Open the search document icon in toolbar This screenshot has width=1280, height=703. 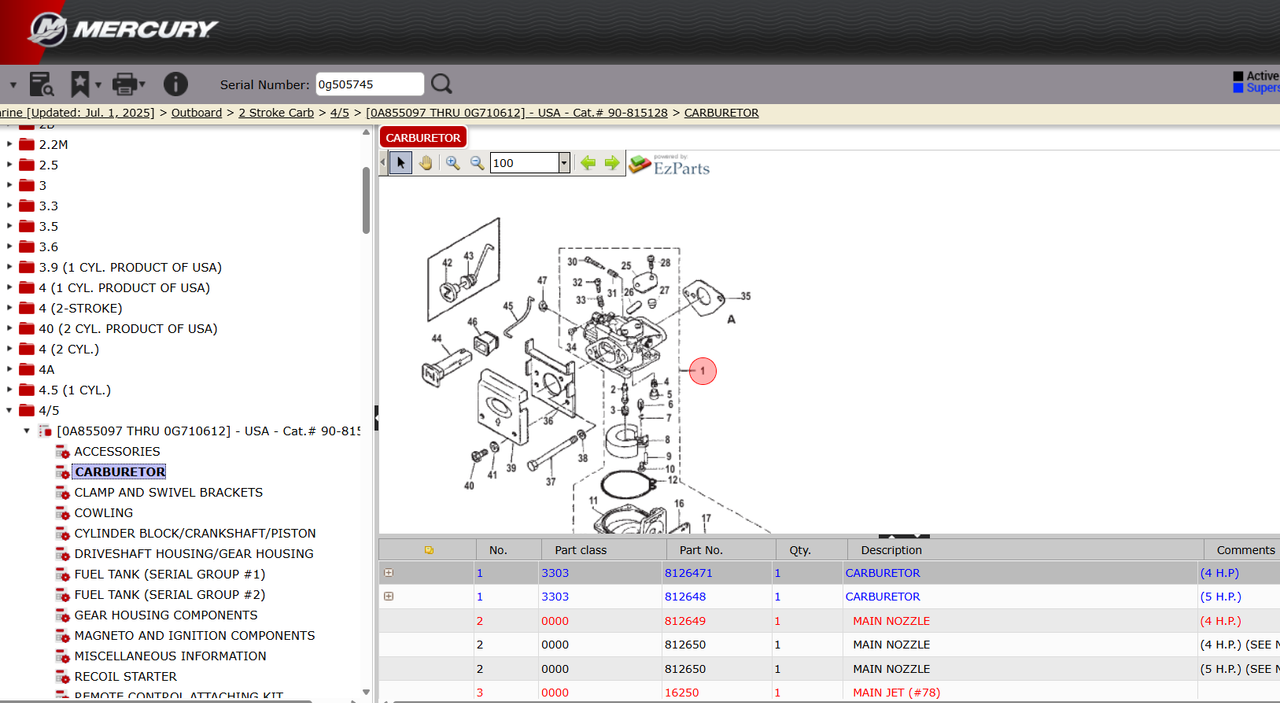coord(41,84)
